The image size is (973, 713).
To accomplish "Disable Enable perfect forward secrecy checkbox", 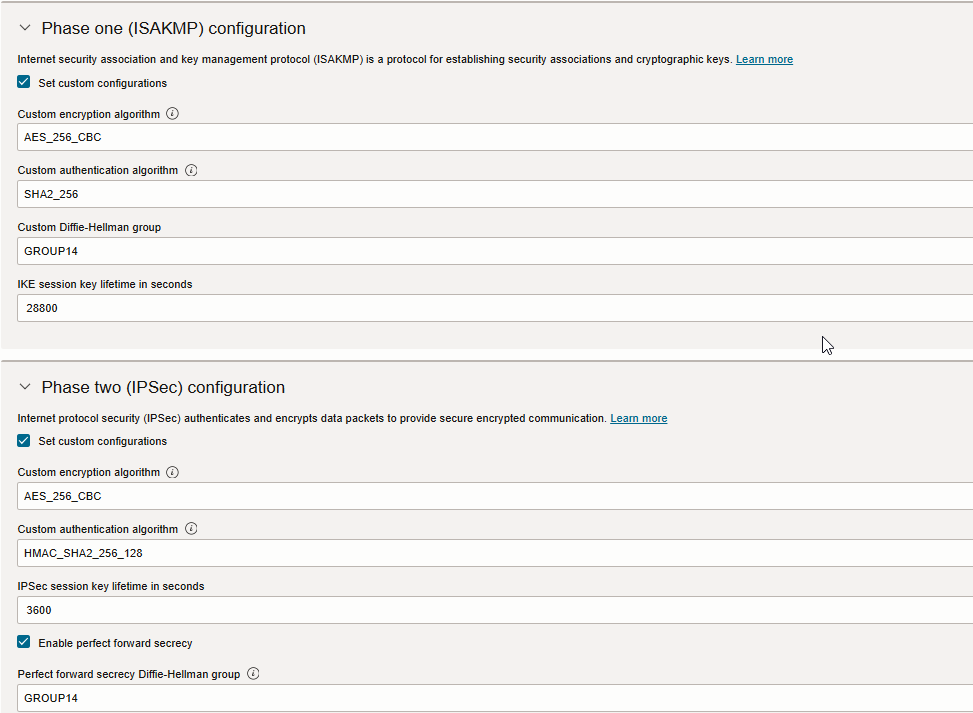I will click(24, 643).
